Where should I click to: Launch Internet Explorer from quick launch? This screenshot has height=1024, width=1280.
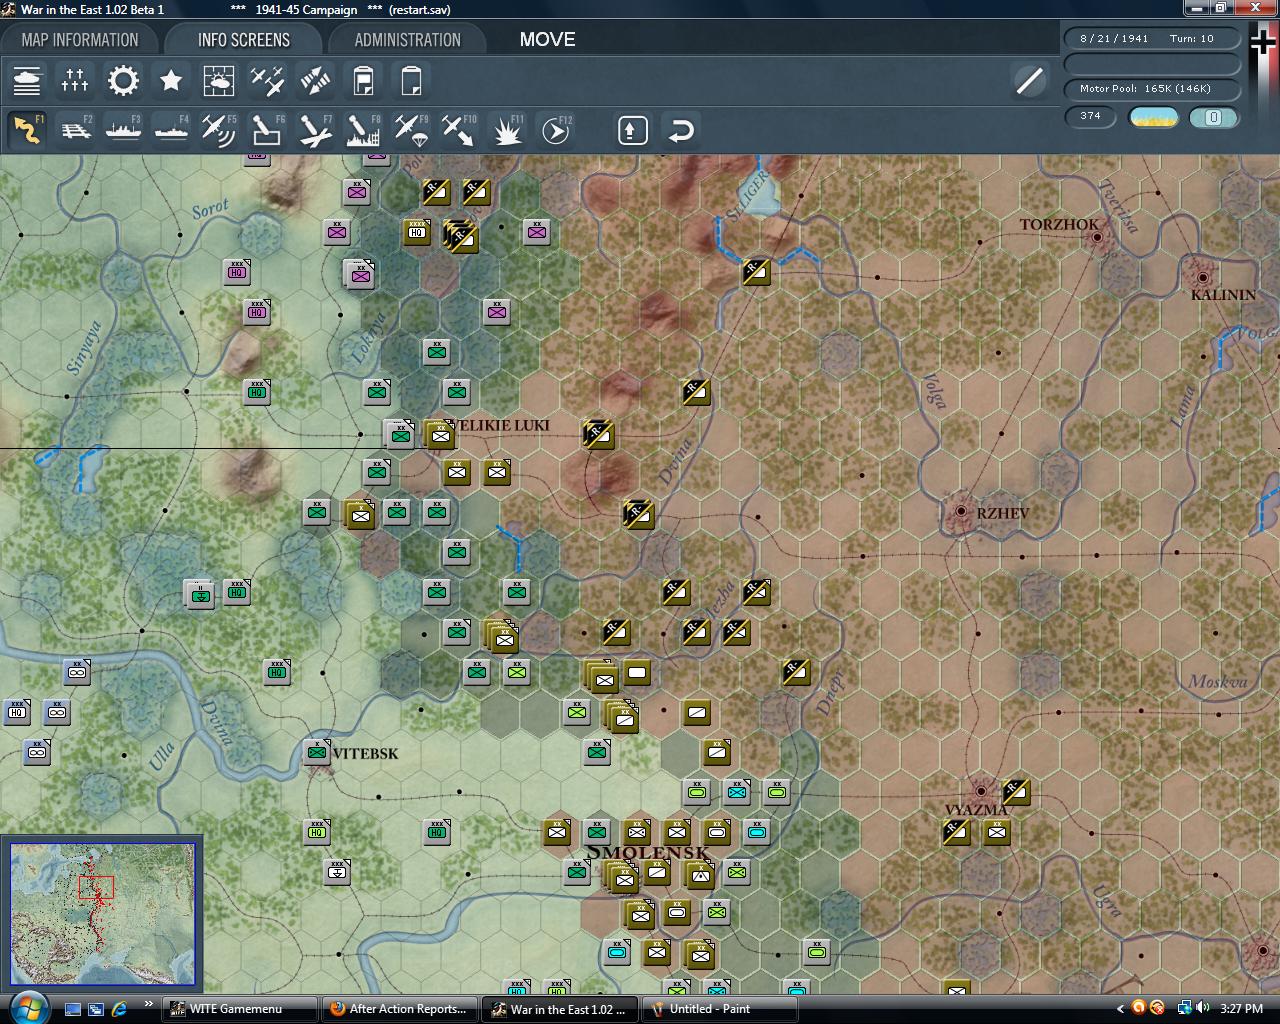120,1009
